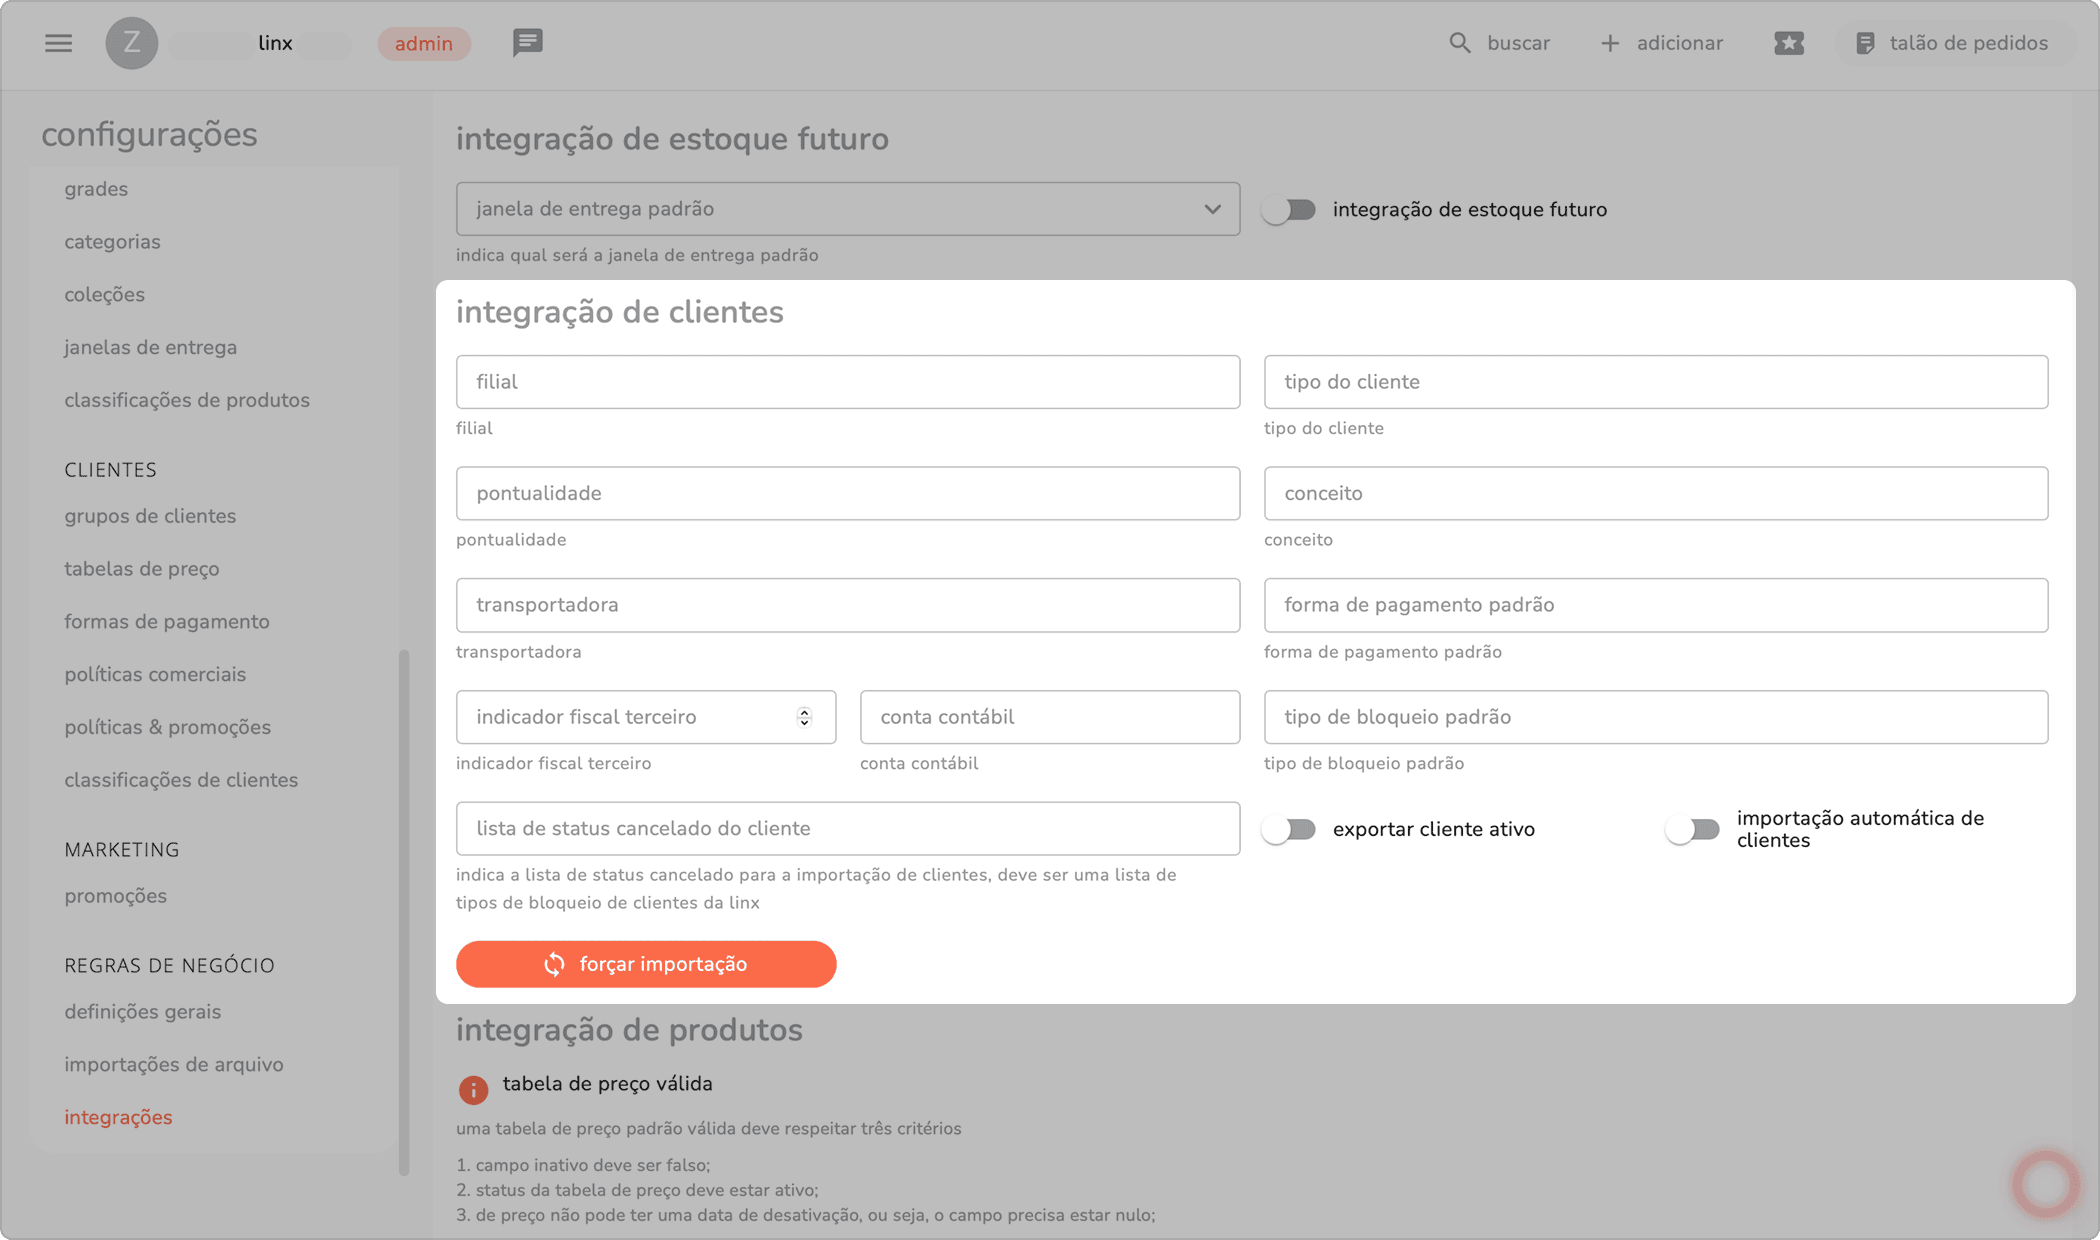The image size is (2100, 1240).
Task: Click the tabela de preço válida info icon
Action: point(473,1089)
